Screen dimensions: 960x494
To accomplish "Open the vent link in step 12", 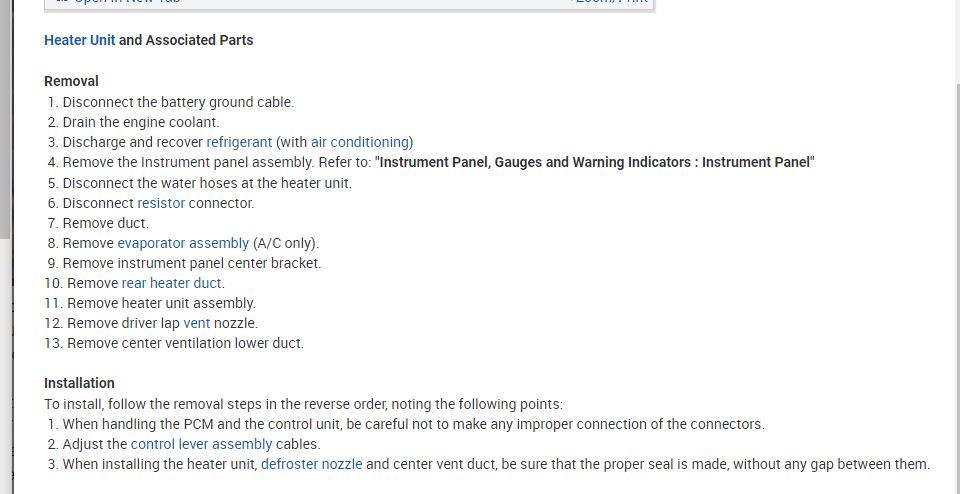I will (197, 323).
